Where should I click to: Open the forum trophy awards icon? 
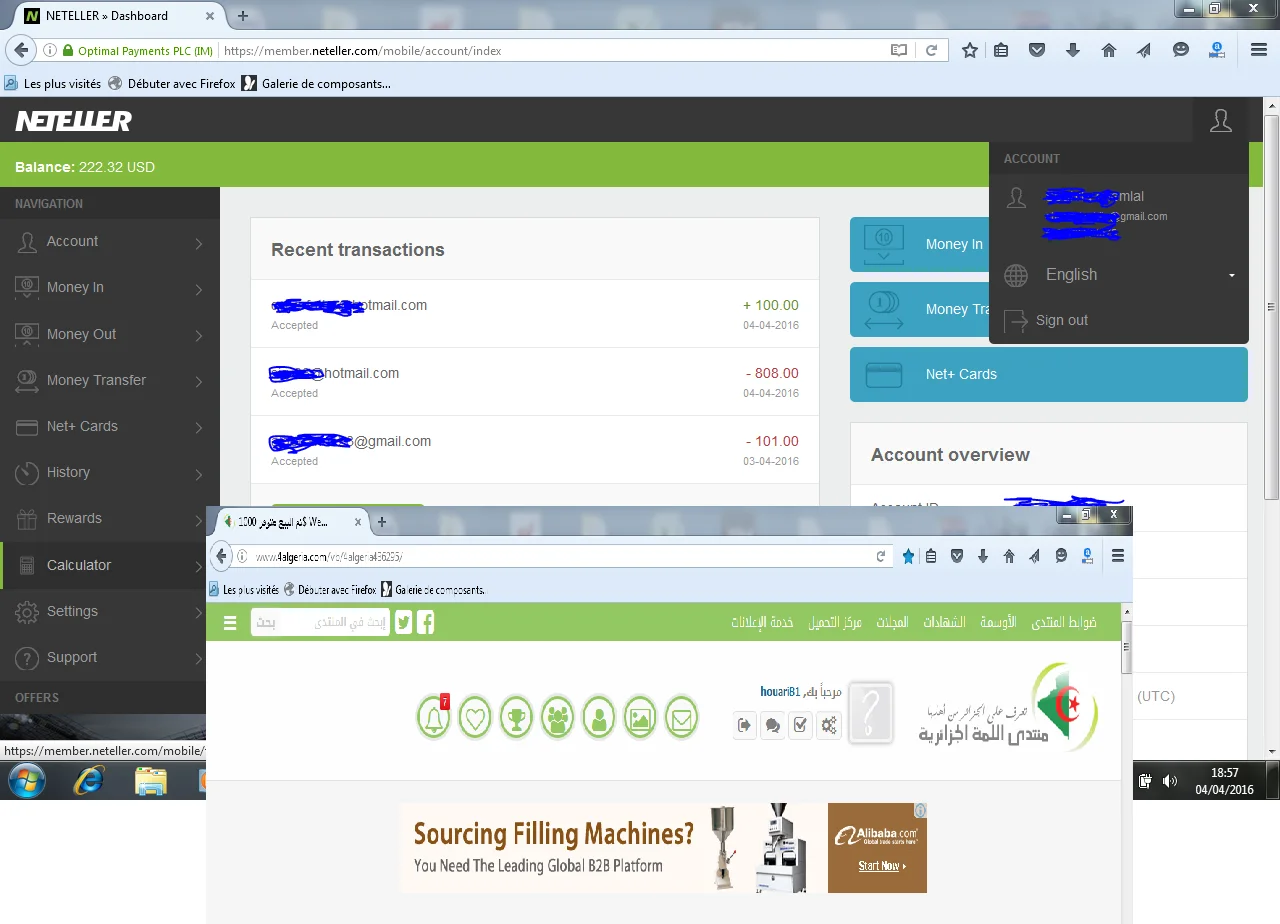[x=516, y=717]
